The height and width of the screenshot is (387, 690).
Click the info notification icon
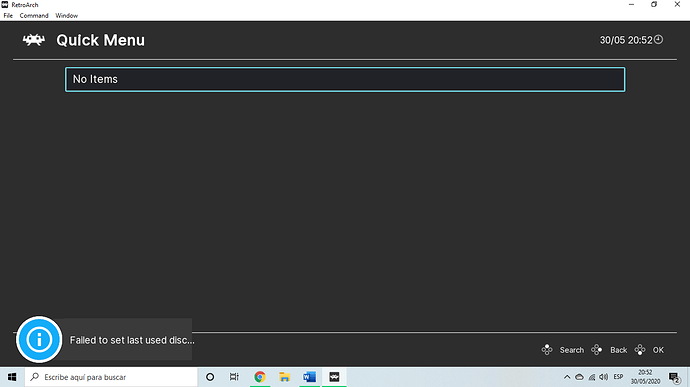pos(39,339)
